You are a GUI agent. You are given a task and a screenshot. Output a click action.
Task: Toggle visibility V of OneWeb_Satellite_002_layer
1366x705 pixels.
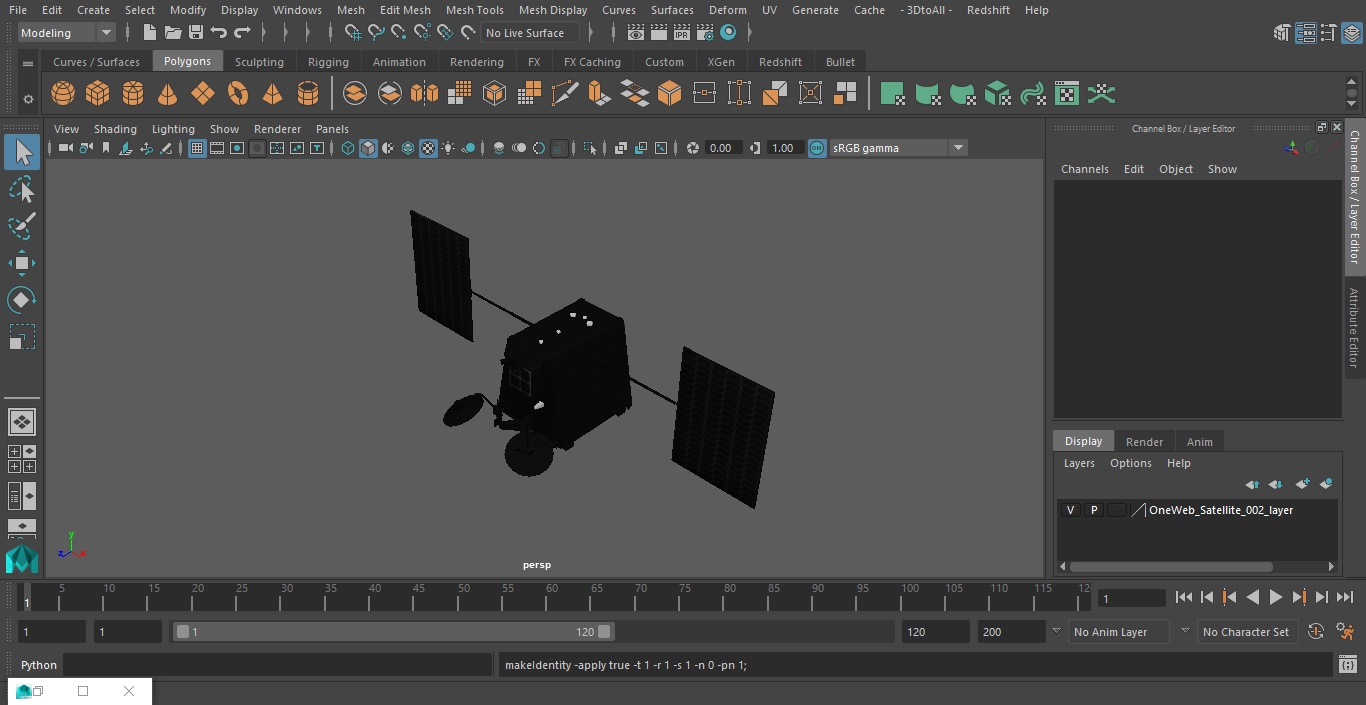[1070, 510]
